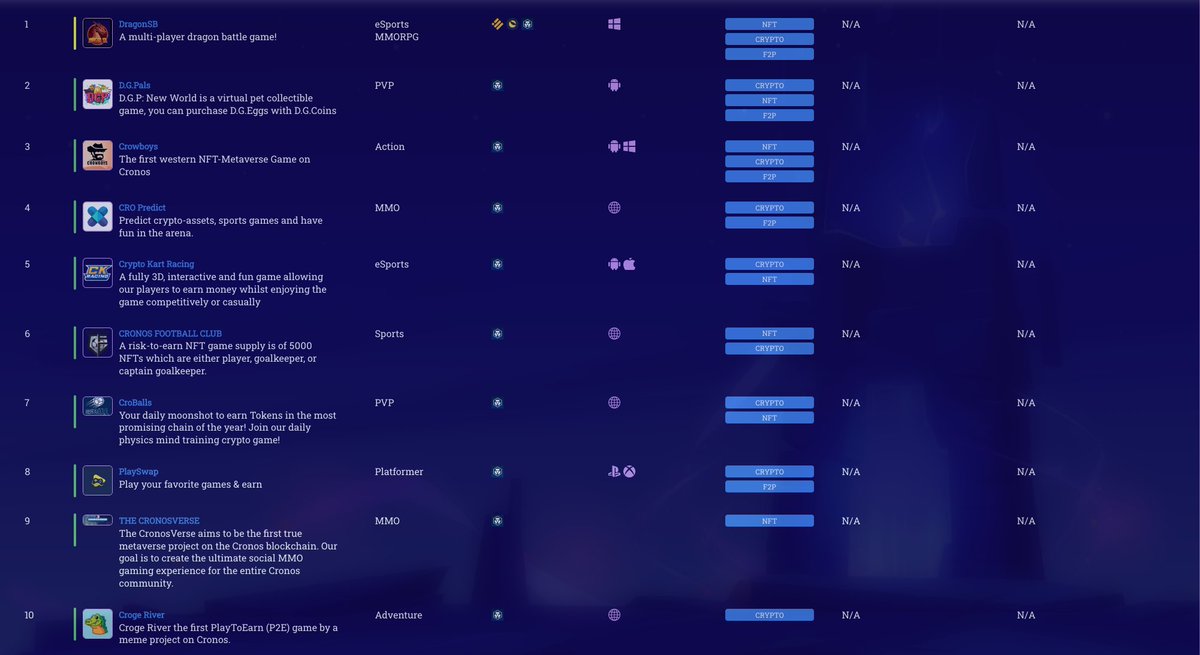Open the Crowboys game link

click(x=138, y=146)
